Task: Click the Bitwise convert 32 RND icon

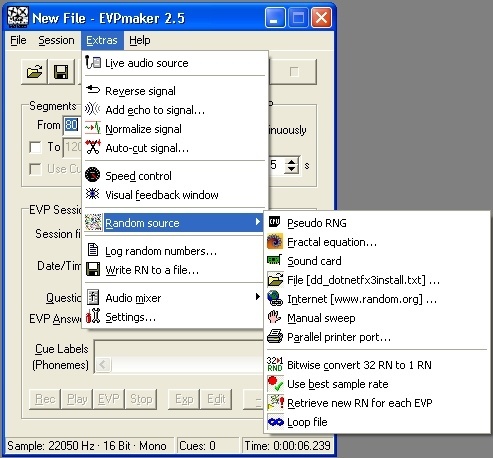Action: coord(275,364)
